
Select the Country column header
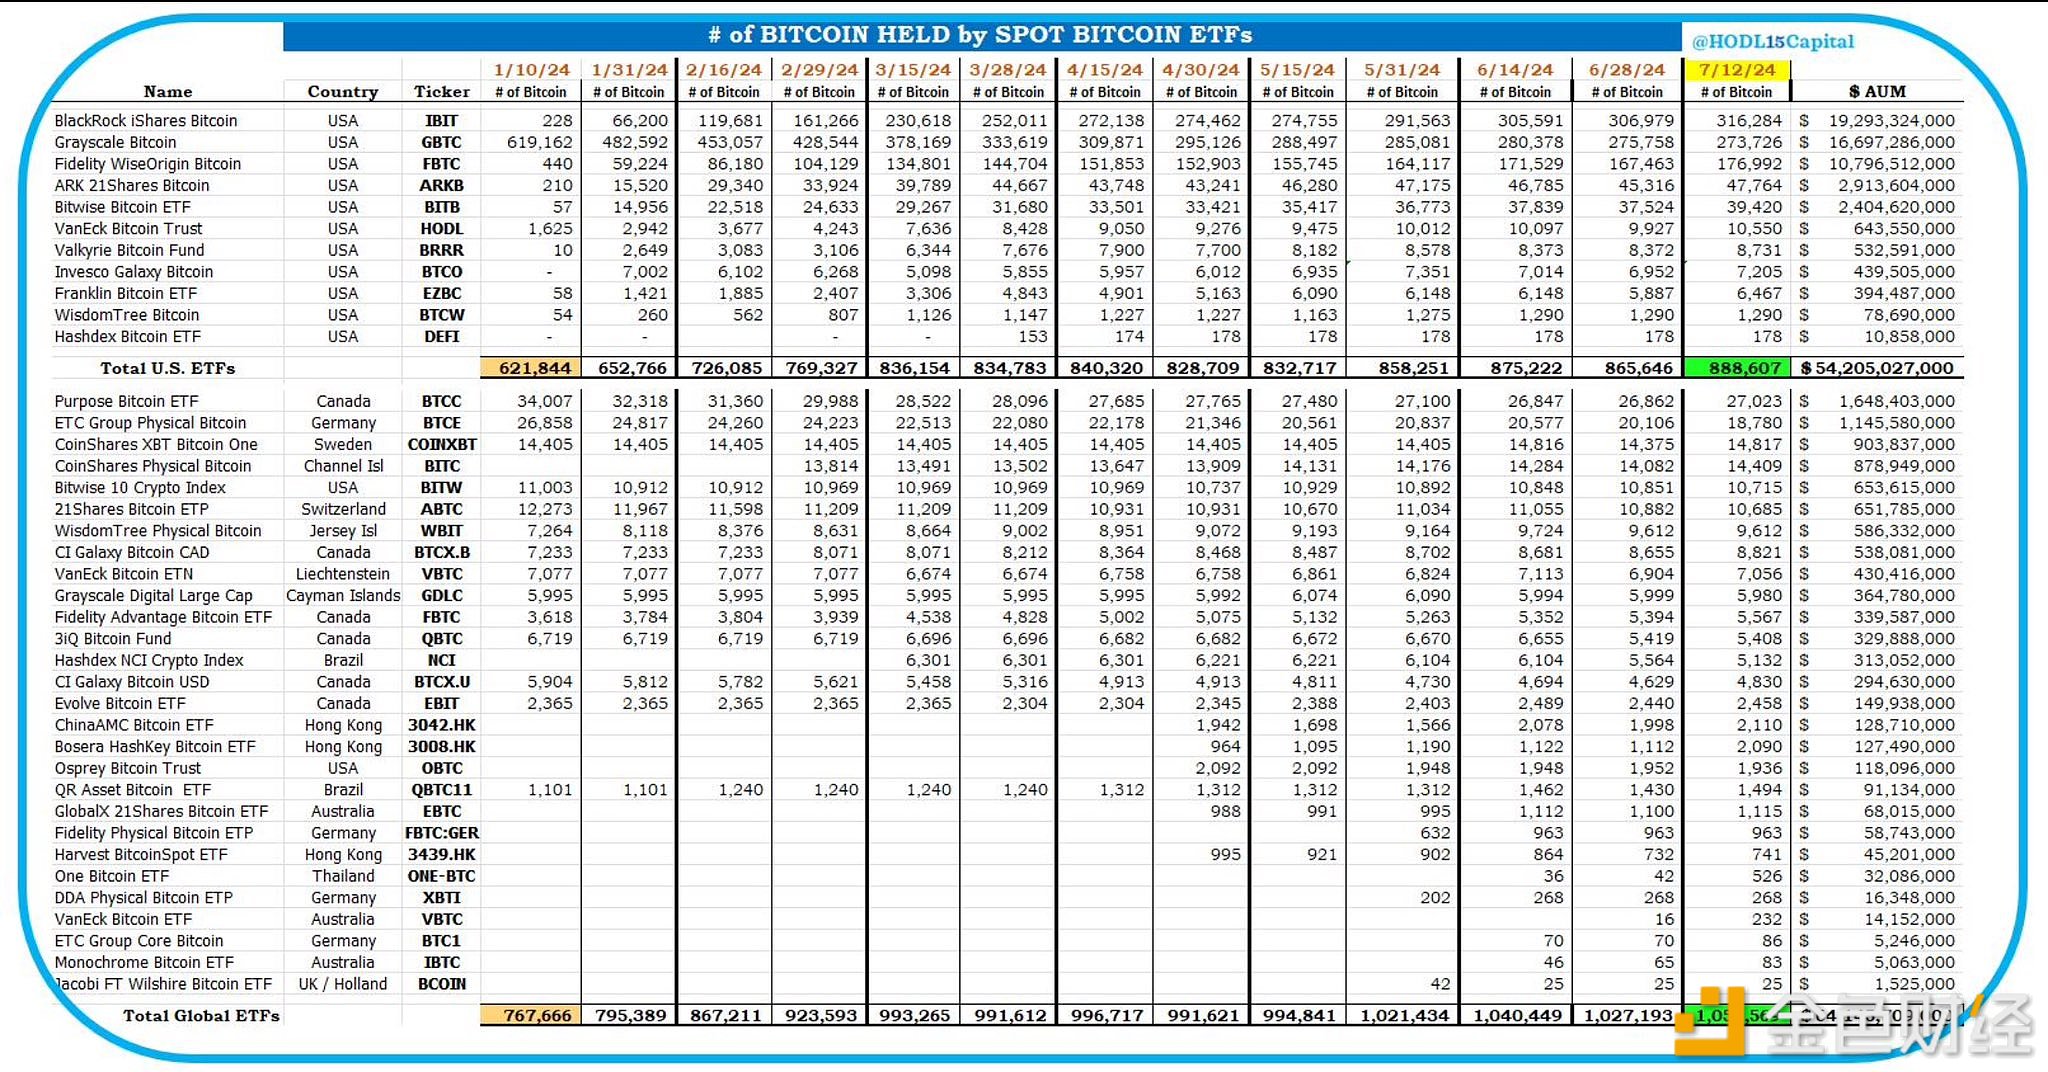pyautogui.click(x=343, y=92)
